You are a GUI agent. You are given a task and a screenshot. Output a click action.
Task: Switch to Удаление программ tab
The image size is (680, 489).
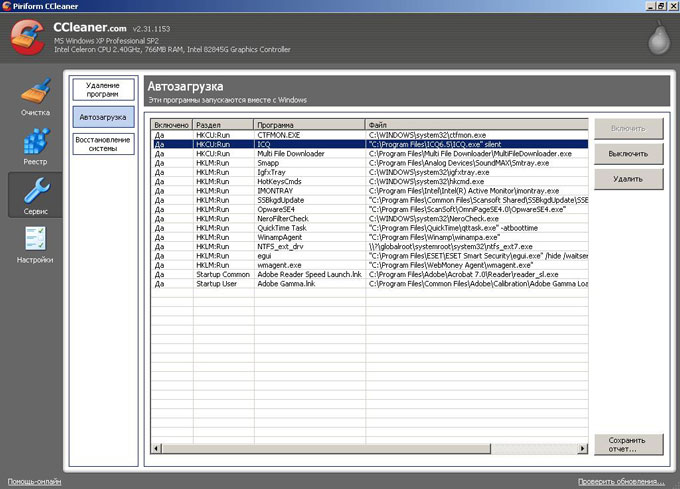tap(103, 90)
